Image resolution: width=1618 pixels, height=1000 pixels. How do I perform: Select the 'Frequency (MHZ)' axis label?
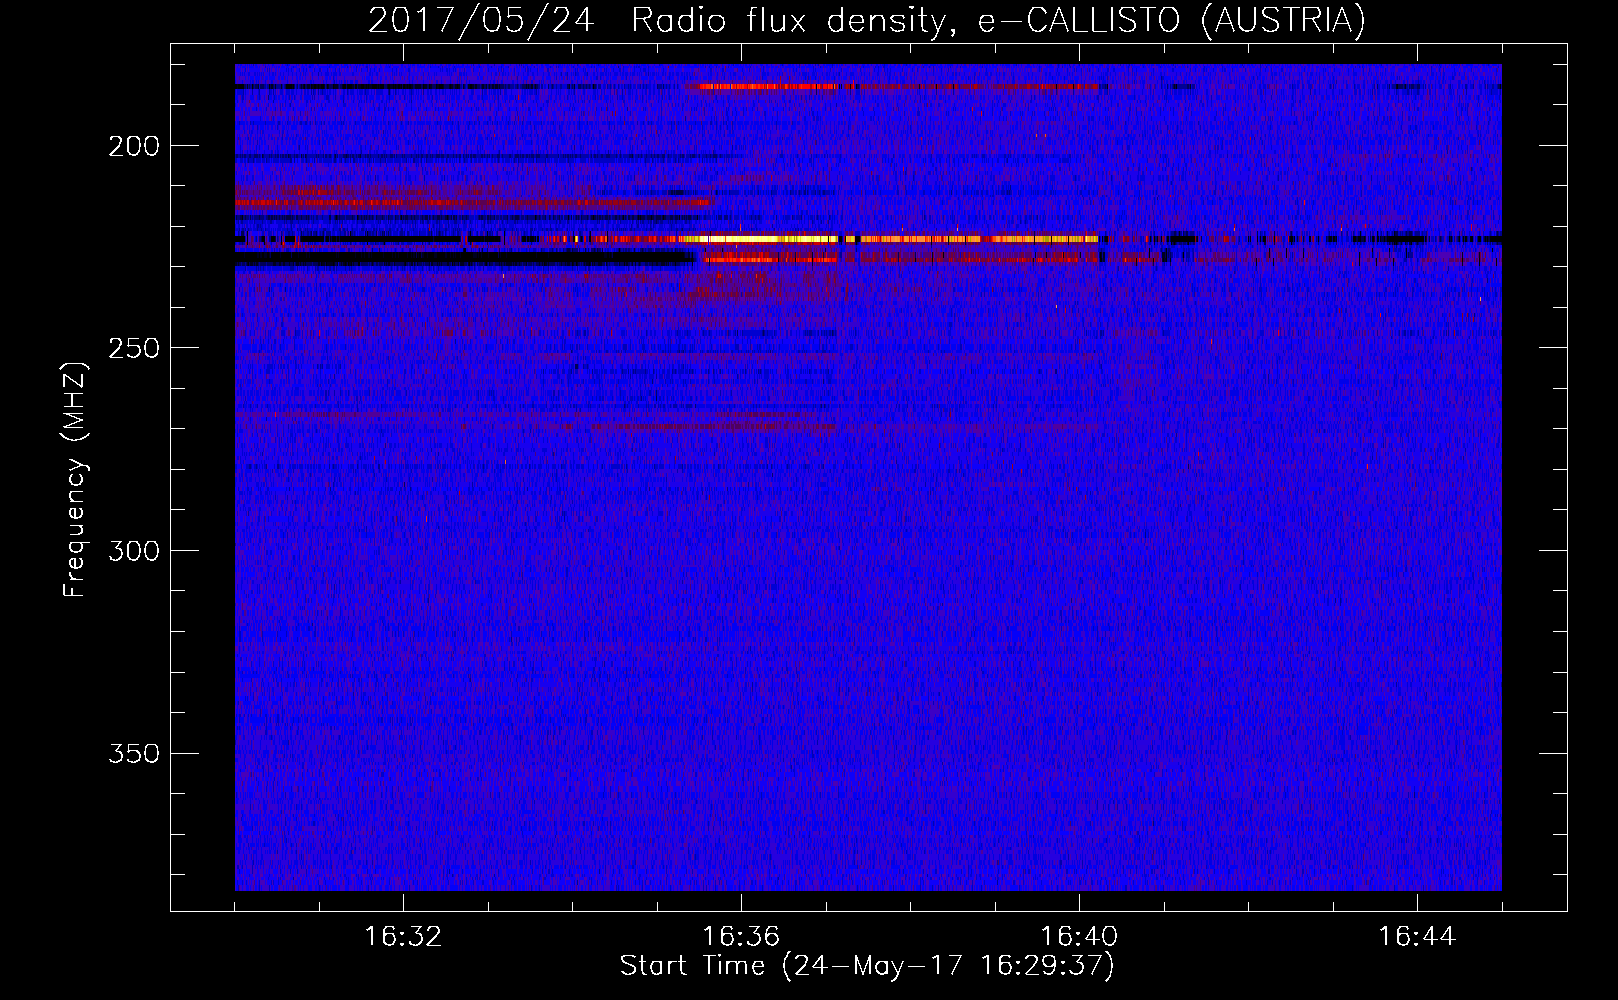pyautogui.click(x=75, y=480)
